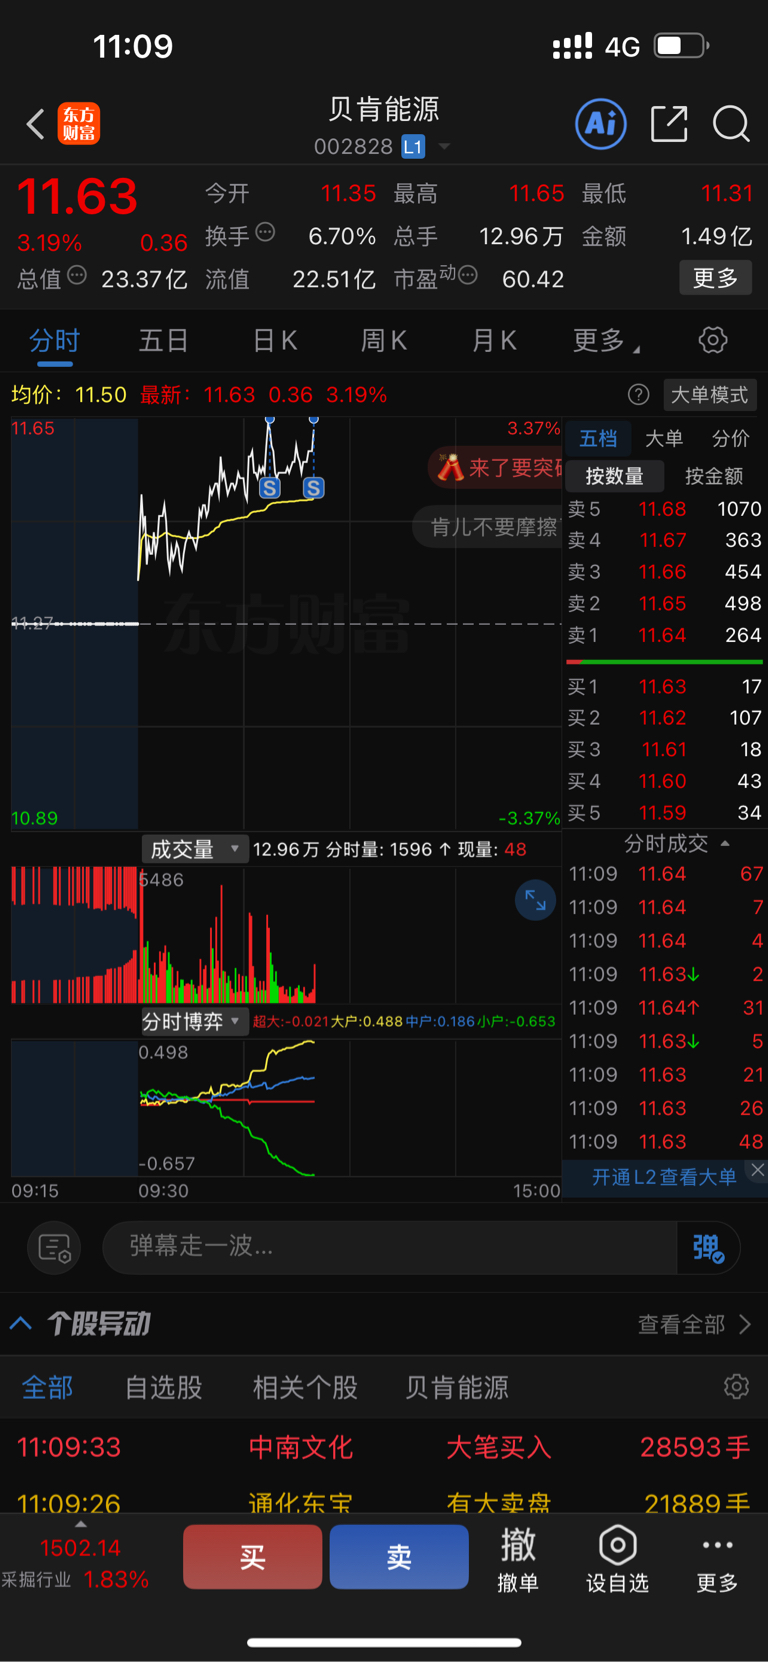Tap the red 买 buy button
This screenshot has width=768, height=1662.
tap(253, 1557)
